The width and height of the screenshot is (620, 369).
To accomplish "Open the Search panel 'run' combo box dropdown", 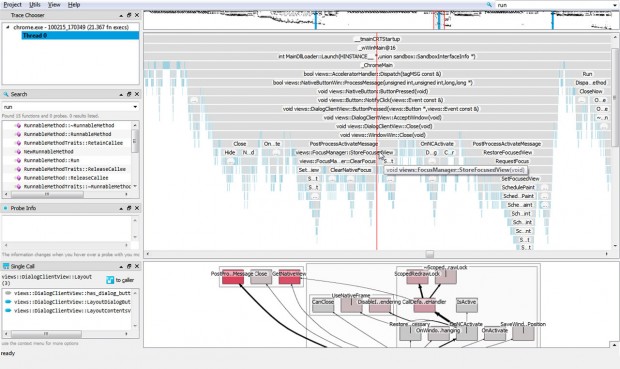I will pyautogui.click(x=135, y=107).
